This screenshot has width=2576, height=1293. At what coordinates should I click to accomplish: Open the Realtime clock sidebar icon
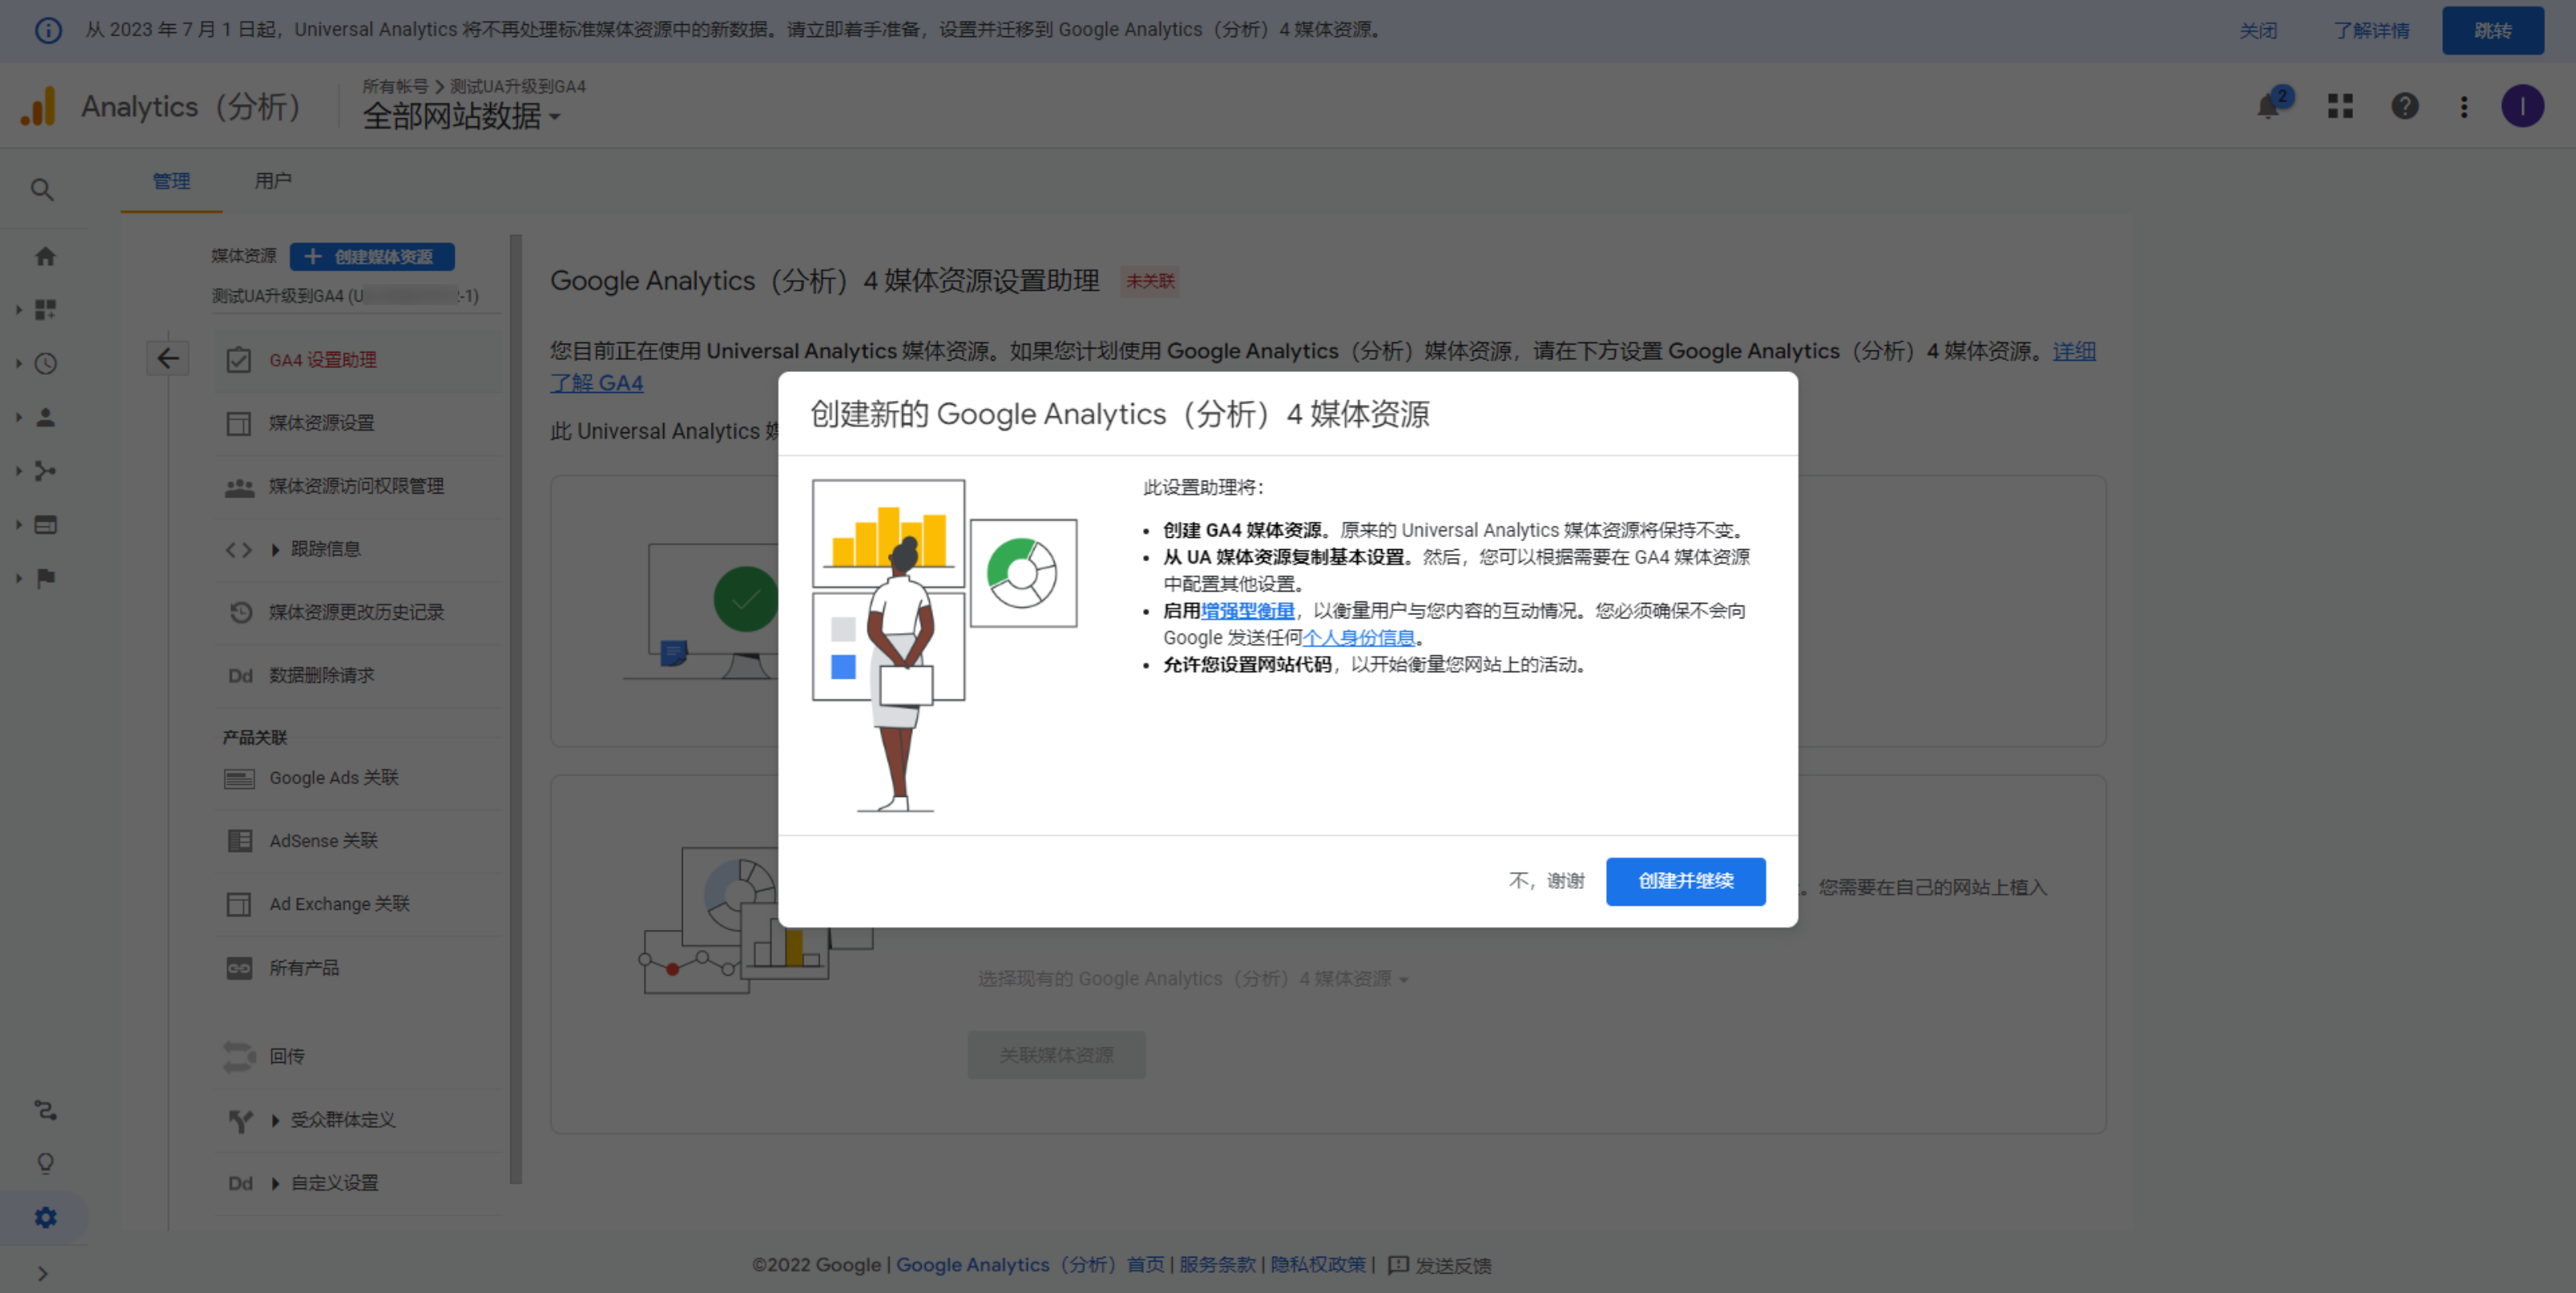click(x=45, y=364)
